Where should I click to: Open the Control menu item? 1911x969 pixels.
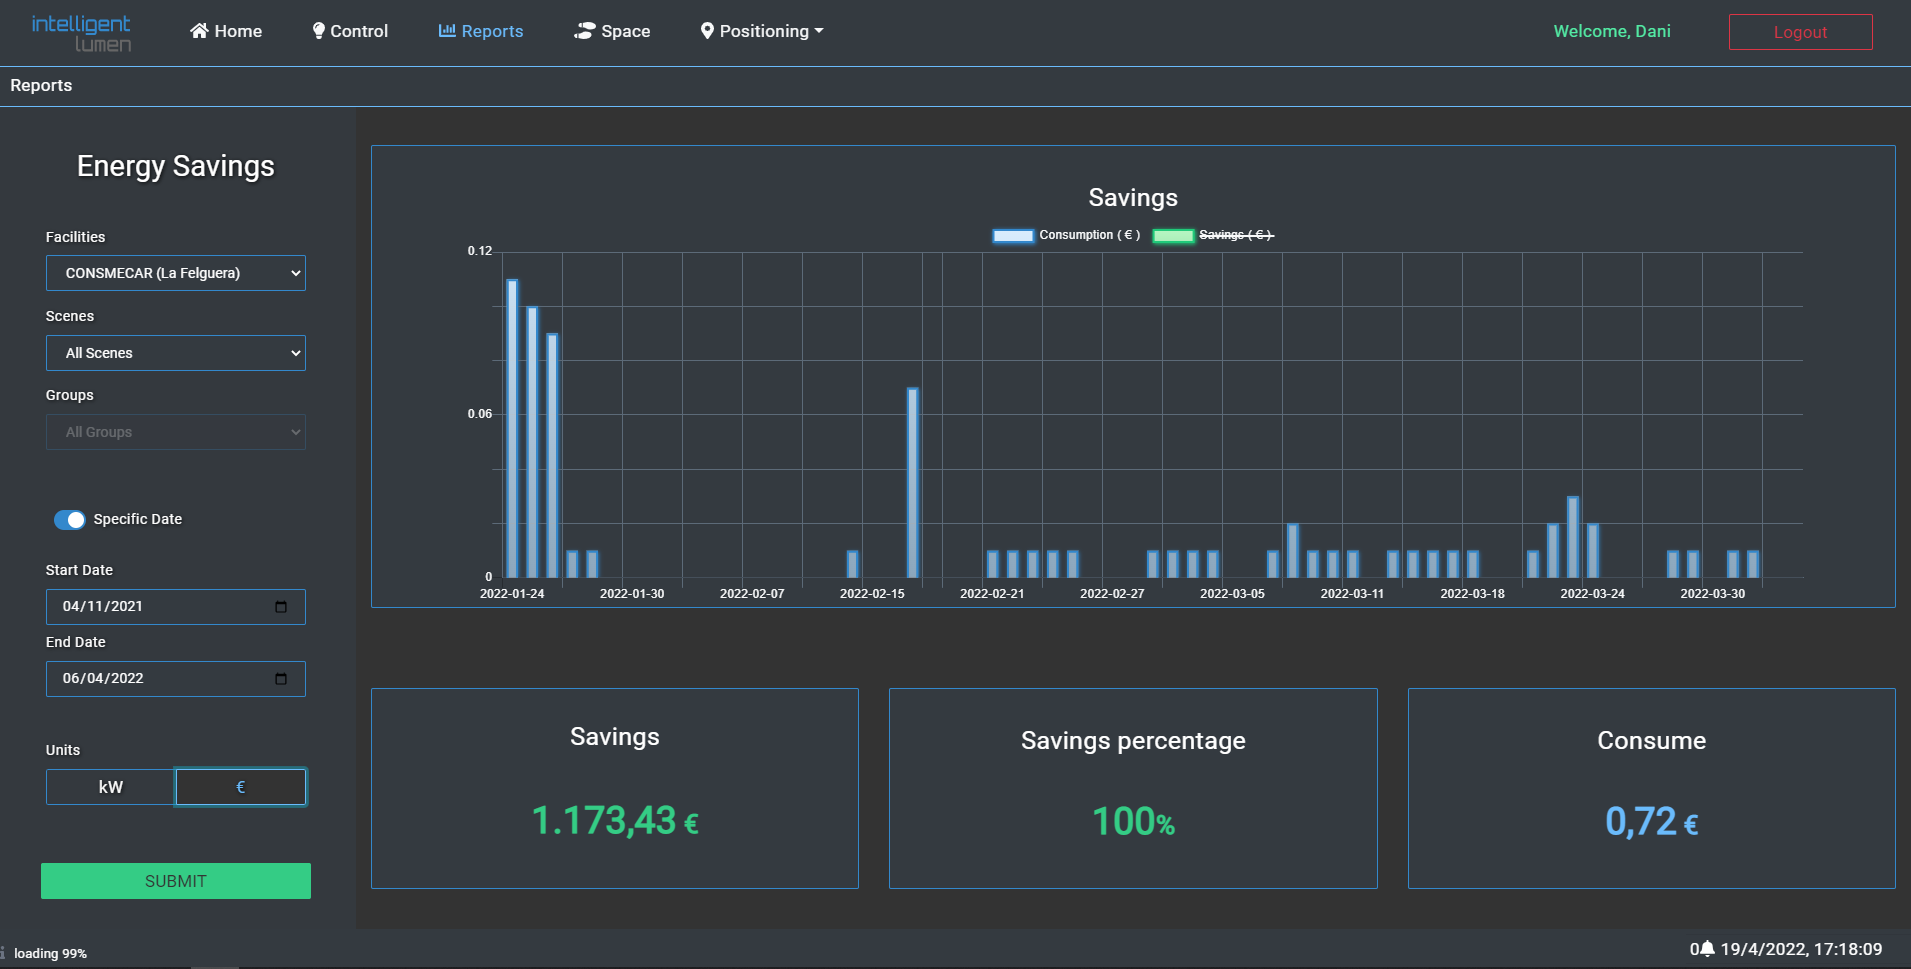click(x=350, y=31)
